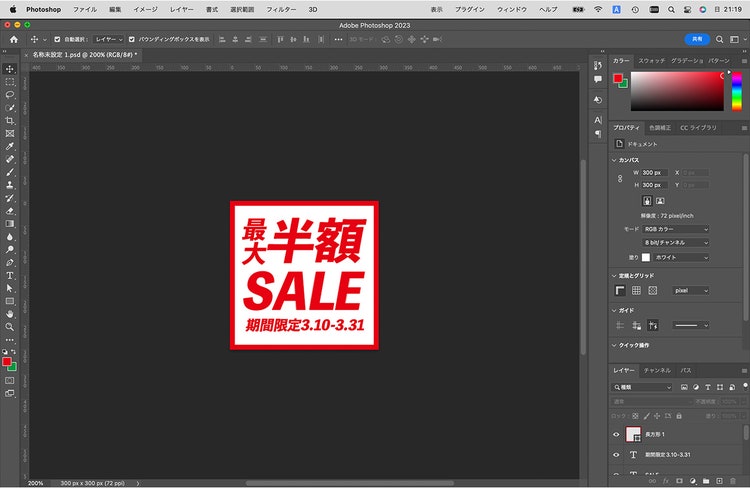750x488 pixels.
Task: Click white 塗り fill color swatch
Action: pos(646,257)
